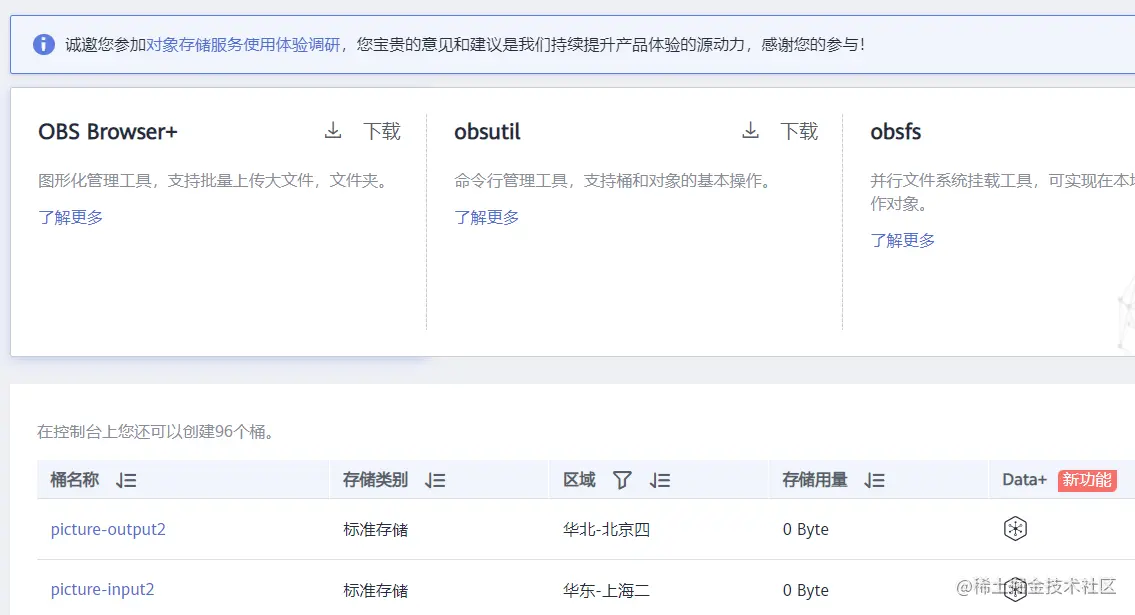Screen dimensions: 1135x615
Task: Open the 区域 filter funnel icon
Action: pyautogui.click(x=622, y=480)
